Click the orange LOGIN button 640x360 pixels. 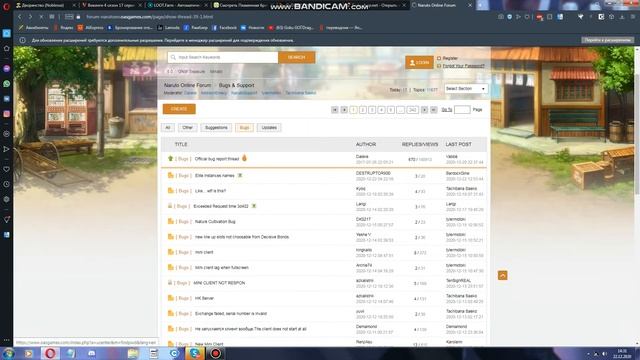(419, 62)
